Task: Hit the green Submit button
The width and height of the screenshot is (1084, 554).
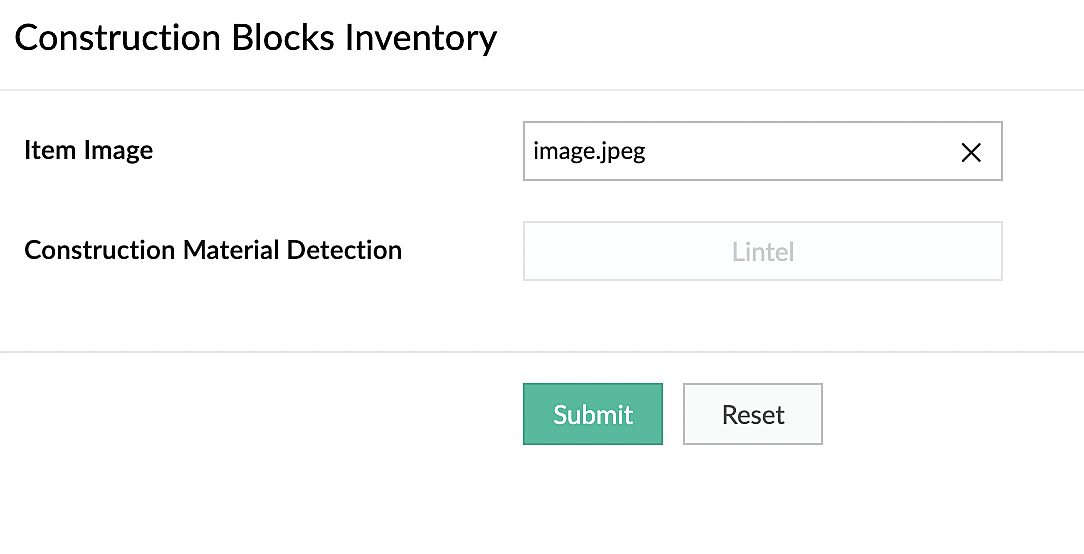Action: (x=592, y=414)
